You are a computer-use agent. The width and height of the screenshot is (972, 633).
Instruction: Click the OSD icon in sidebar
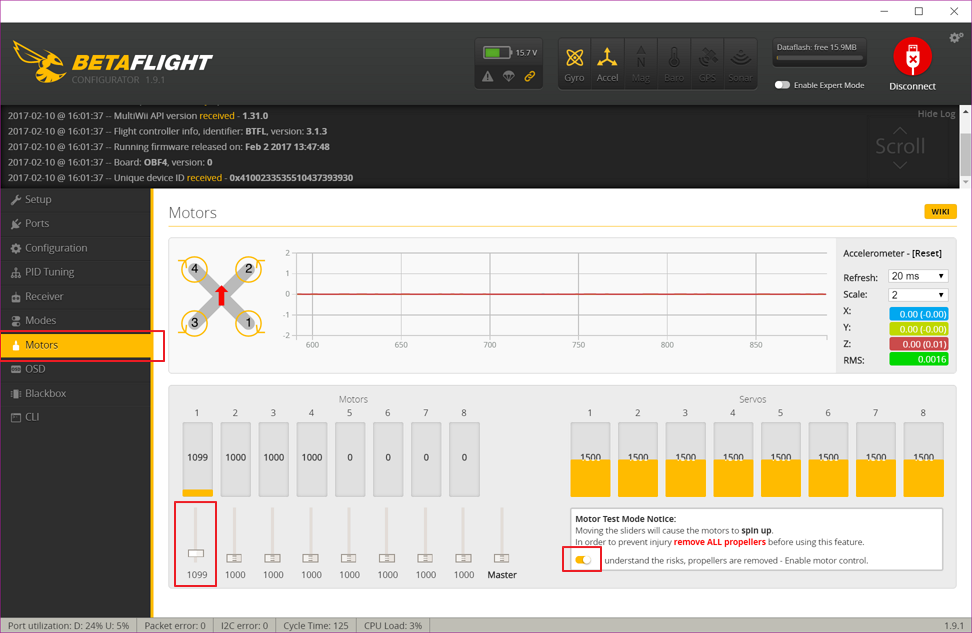(16, 369)
